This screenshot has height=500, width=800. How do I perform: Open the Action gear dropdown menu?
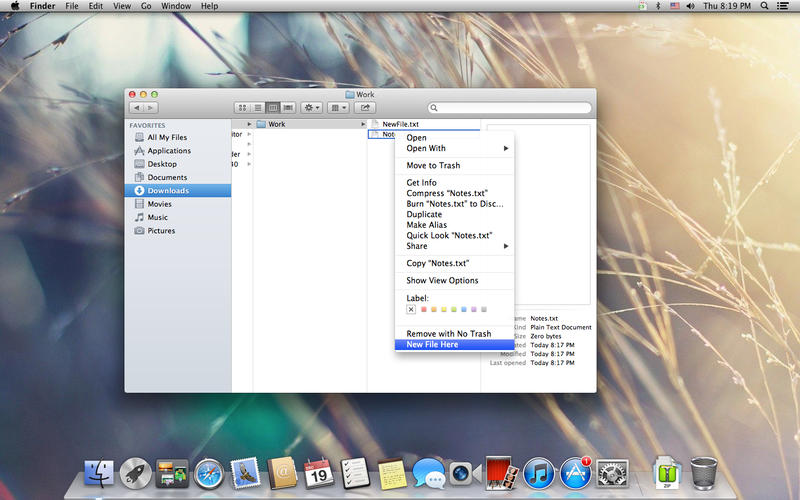(312, 108)
